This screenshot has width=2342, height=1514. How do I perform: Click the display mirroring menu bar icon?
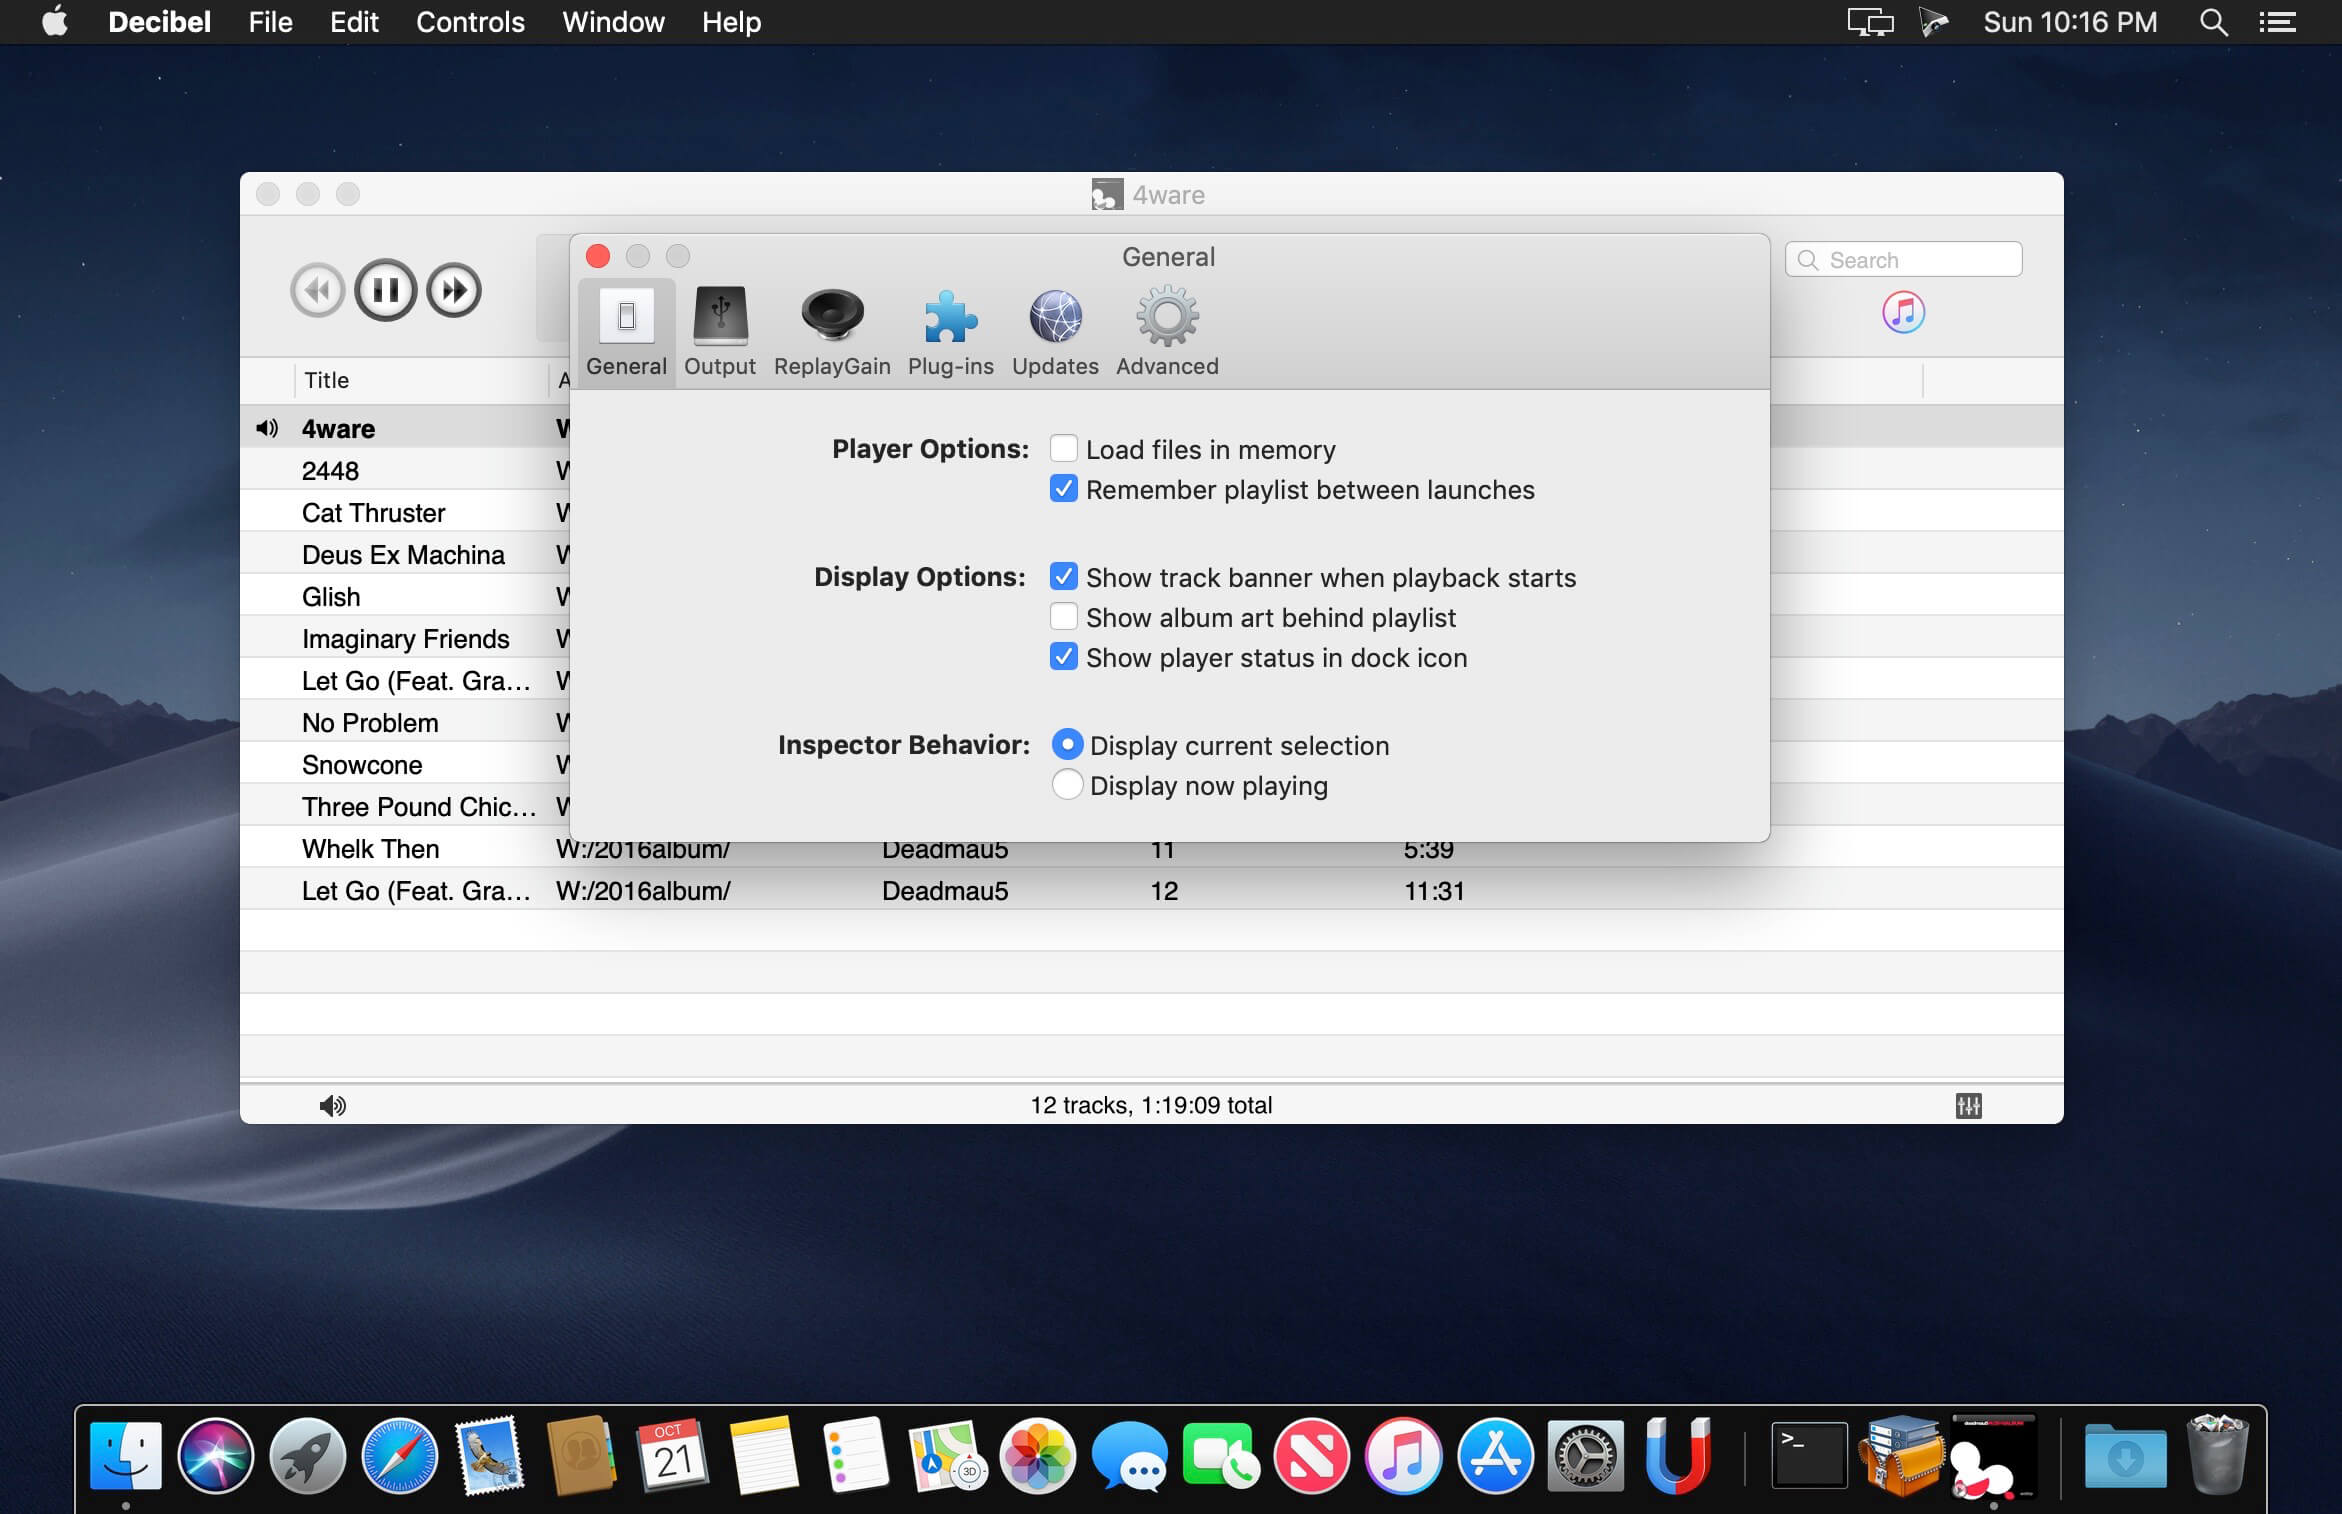1870,22
